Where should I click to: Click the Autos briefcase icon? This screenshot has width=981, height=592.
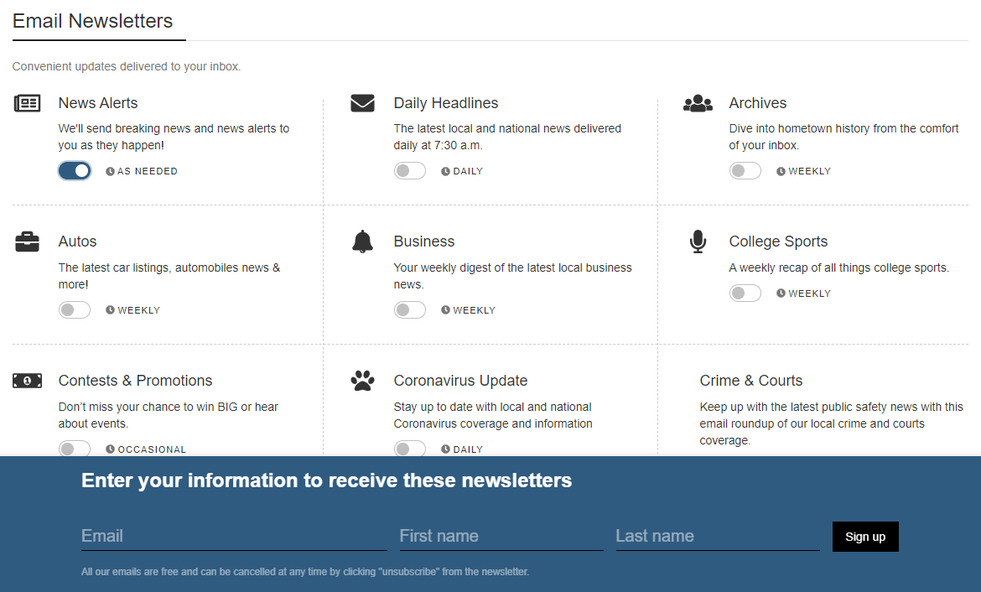pos(27,242)
